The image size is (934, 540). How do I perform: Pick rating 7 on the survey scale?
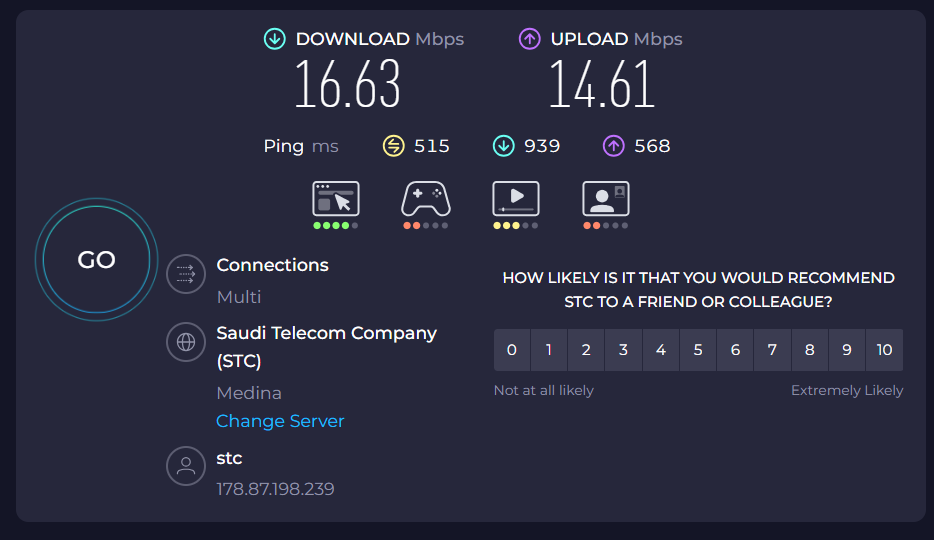[x=772, y=350]
